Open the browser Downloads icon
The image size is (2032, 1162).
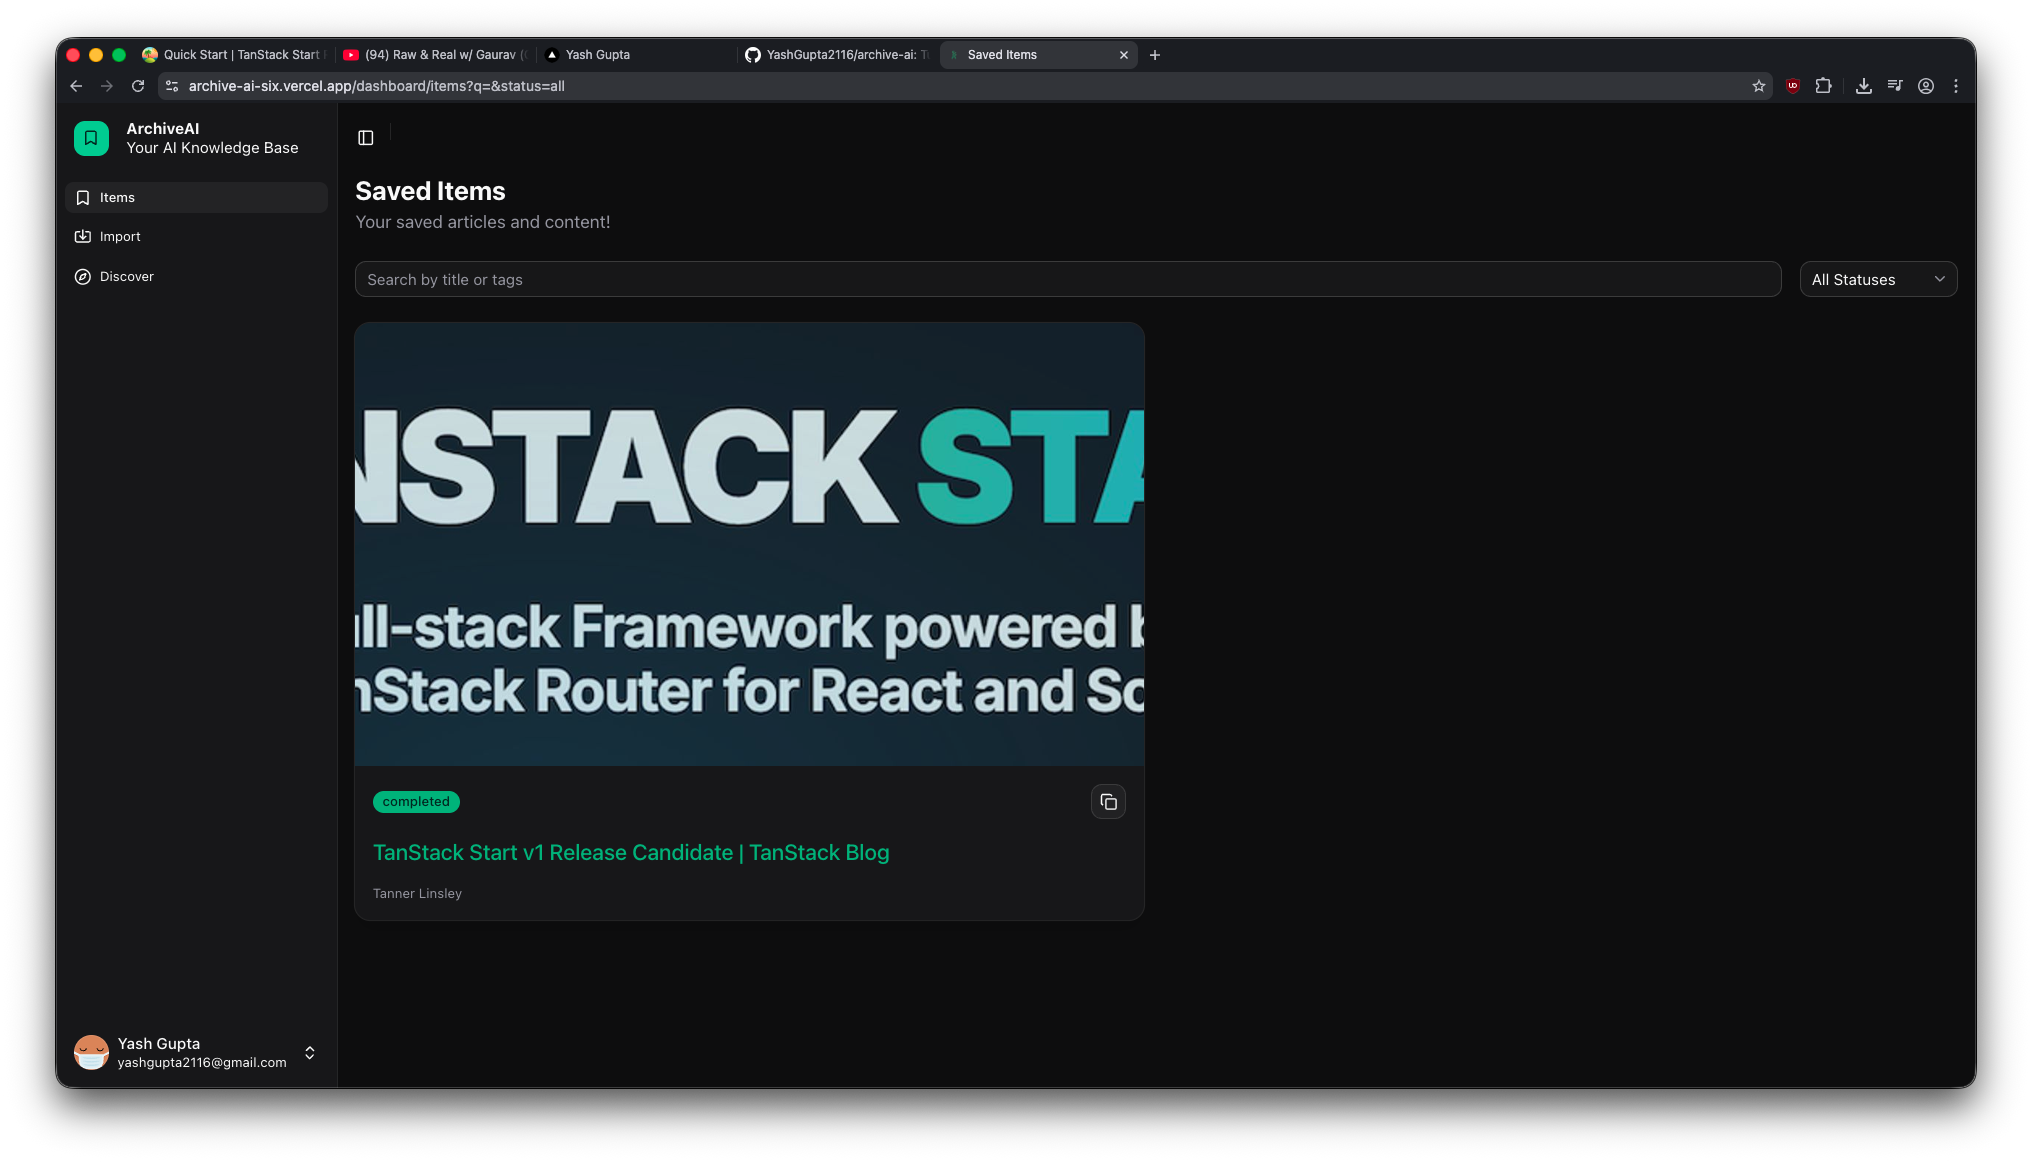[1863, 86]
